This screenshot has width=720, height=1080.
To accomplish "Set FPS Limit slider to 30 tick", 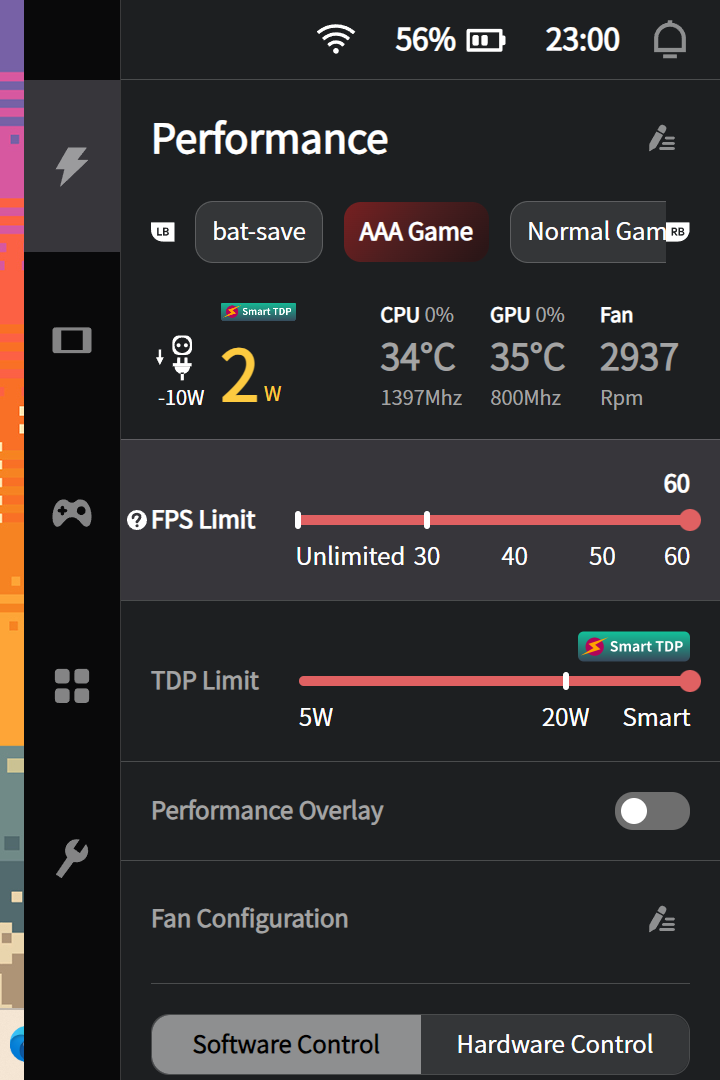I will (427, 520).
